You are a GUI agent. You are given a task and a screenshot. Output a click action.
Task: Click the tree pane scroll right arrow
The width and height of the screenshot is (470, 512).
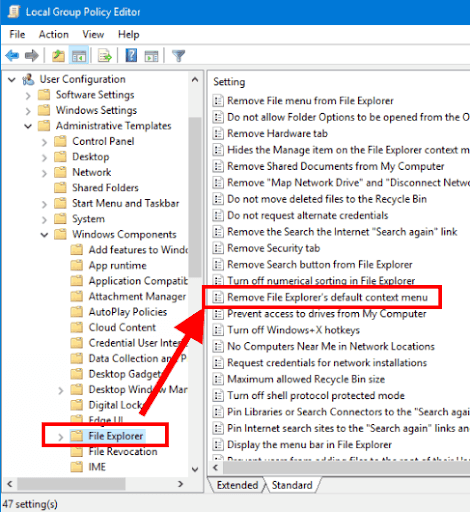tap(180, 484)
